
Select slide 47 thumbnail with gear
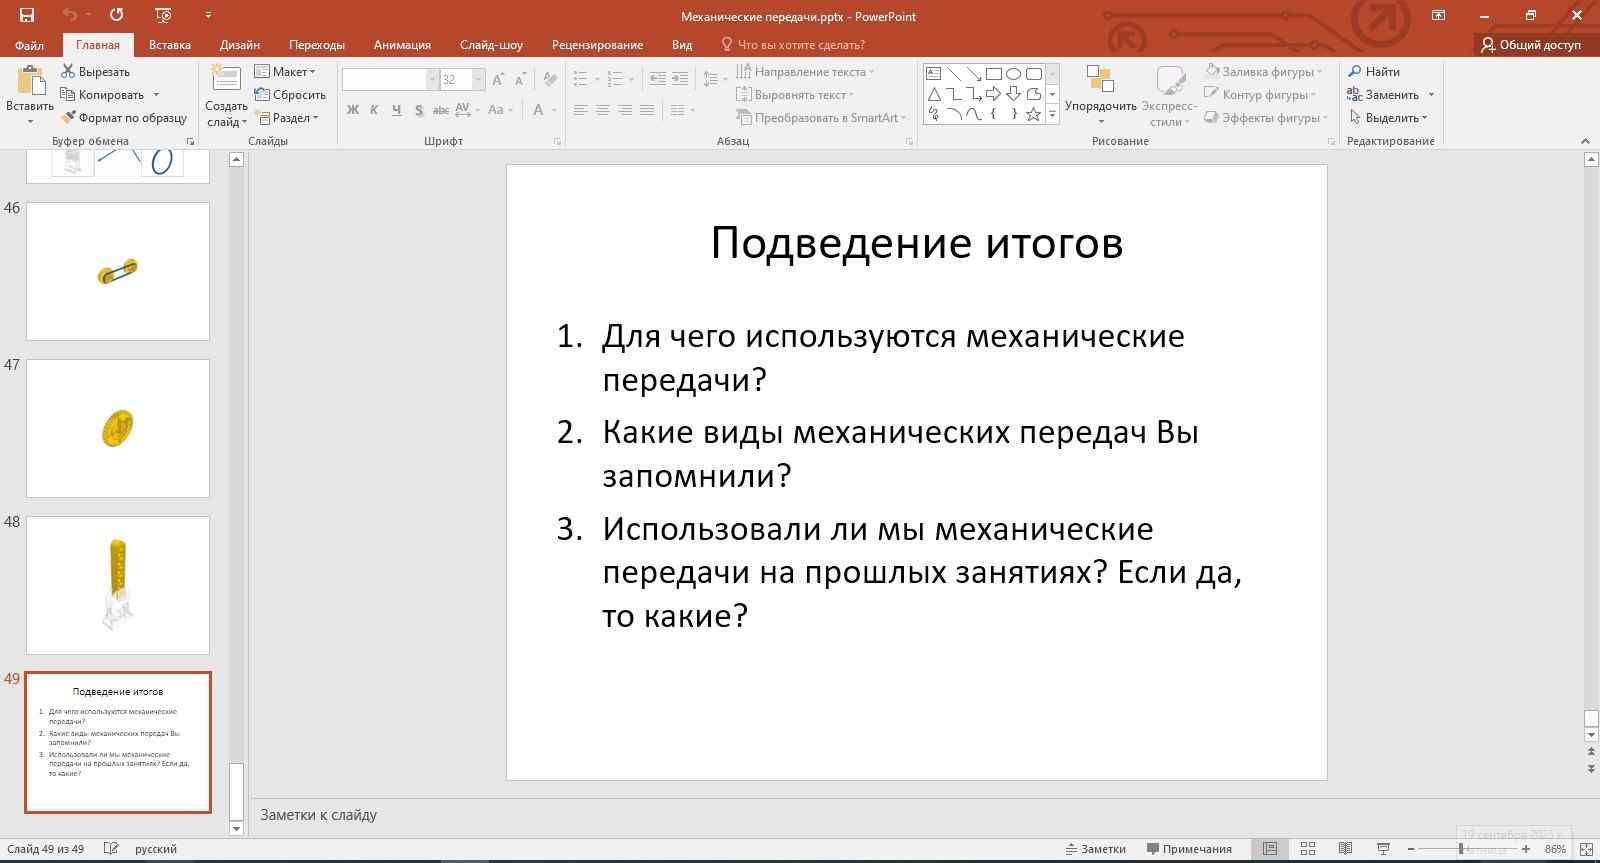(118, 428)
